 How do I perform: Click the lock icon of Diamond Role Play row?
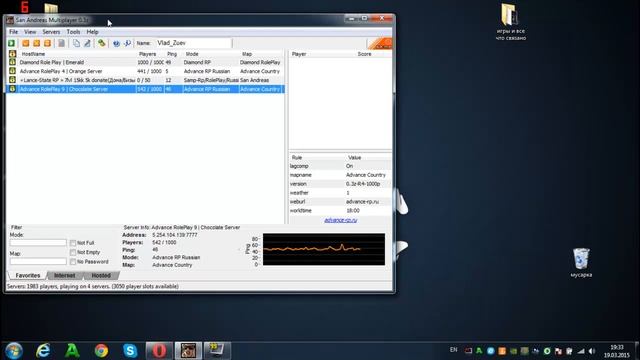click(12, 62)
